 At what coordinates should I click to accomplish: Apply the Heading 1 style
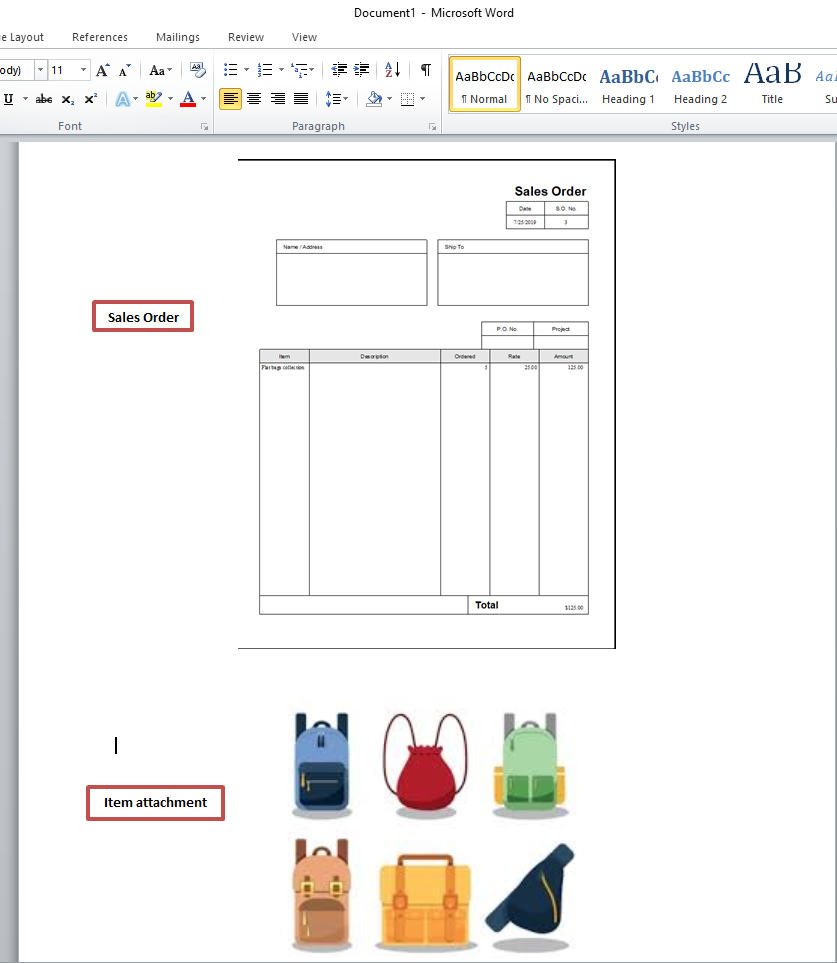click(x=628, y=84)
